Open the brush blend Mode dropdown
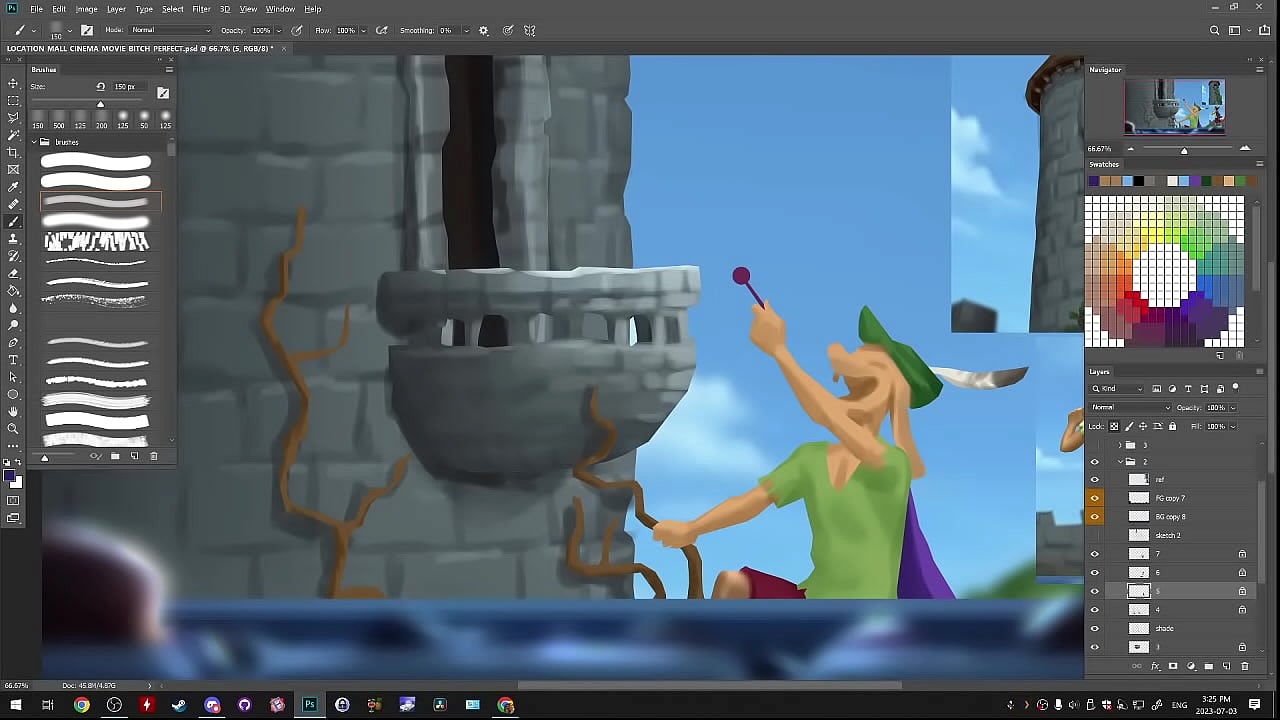The width and height of the screenshot is (1280, 720). click(x=170, y=30)
